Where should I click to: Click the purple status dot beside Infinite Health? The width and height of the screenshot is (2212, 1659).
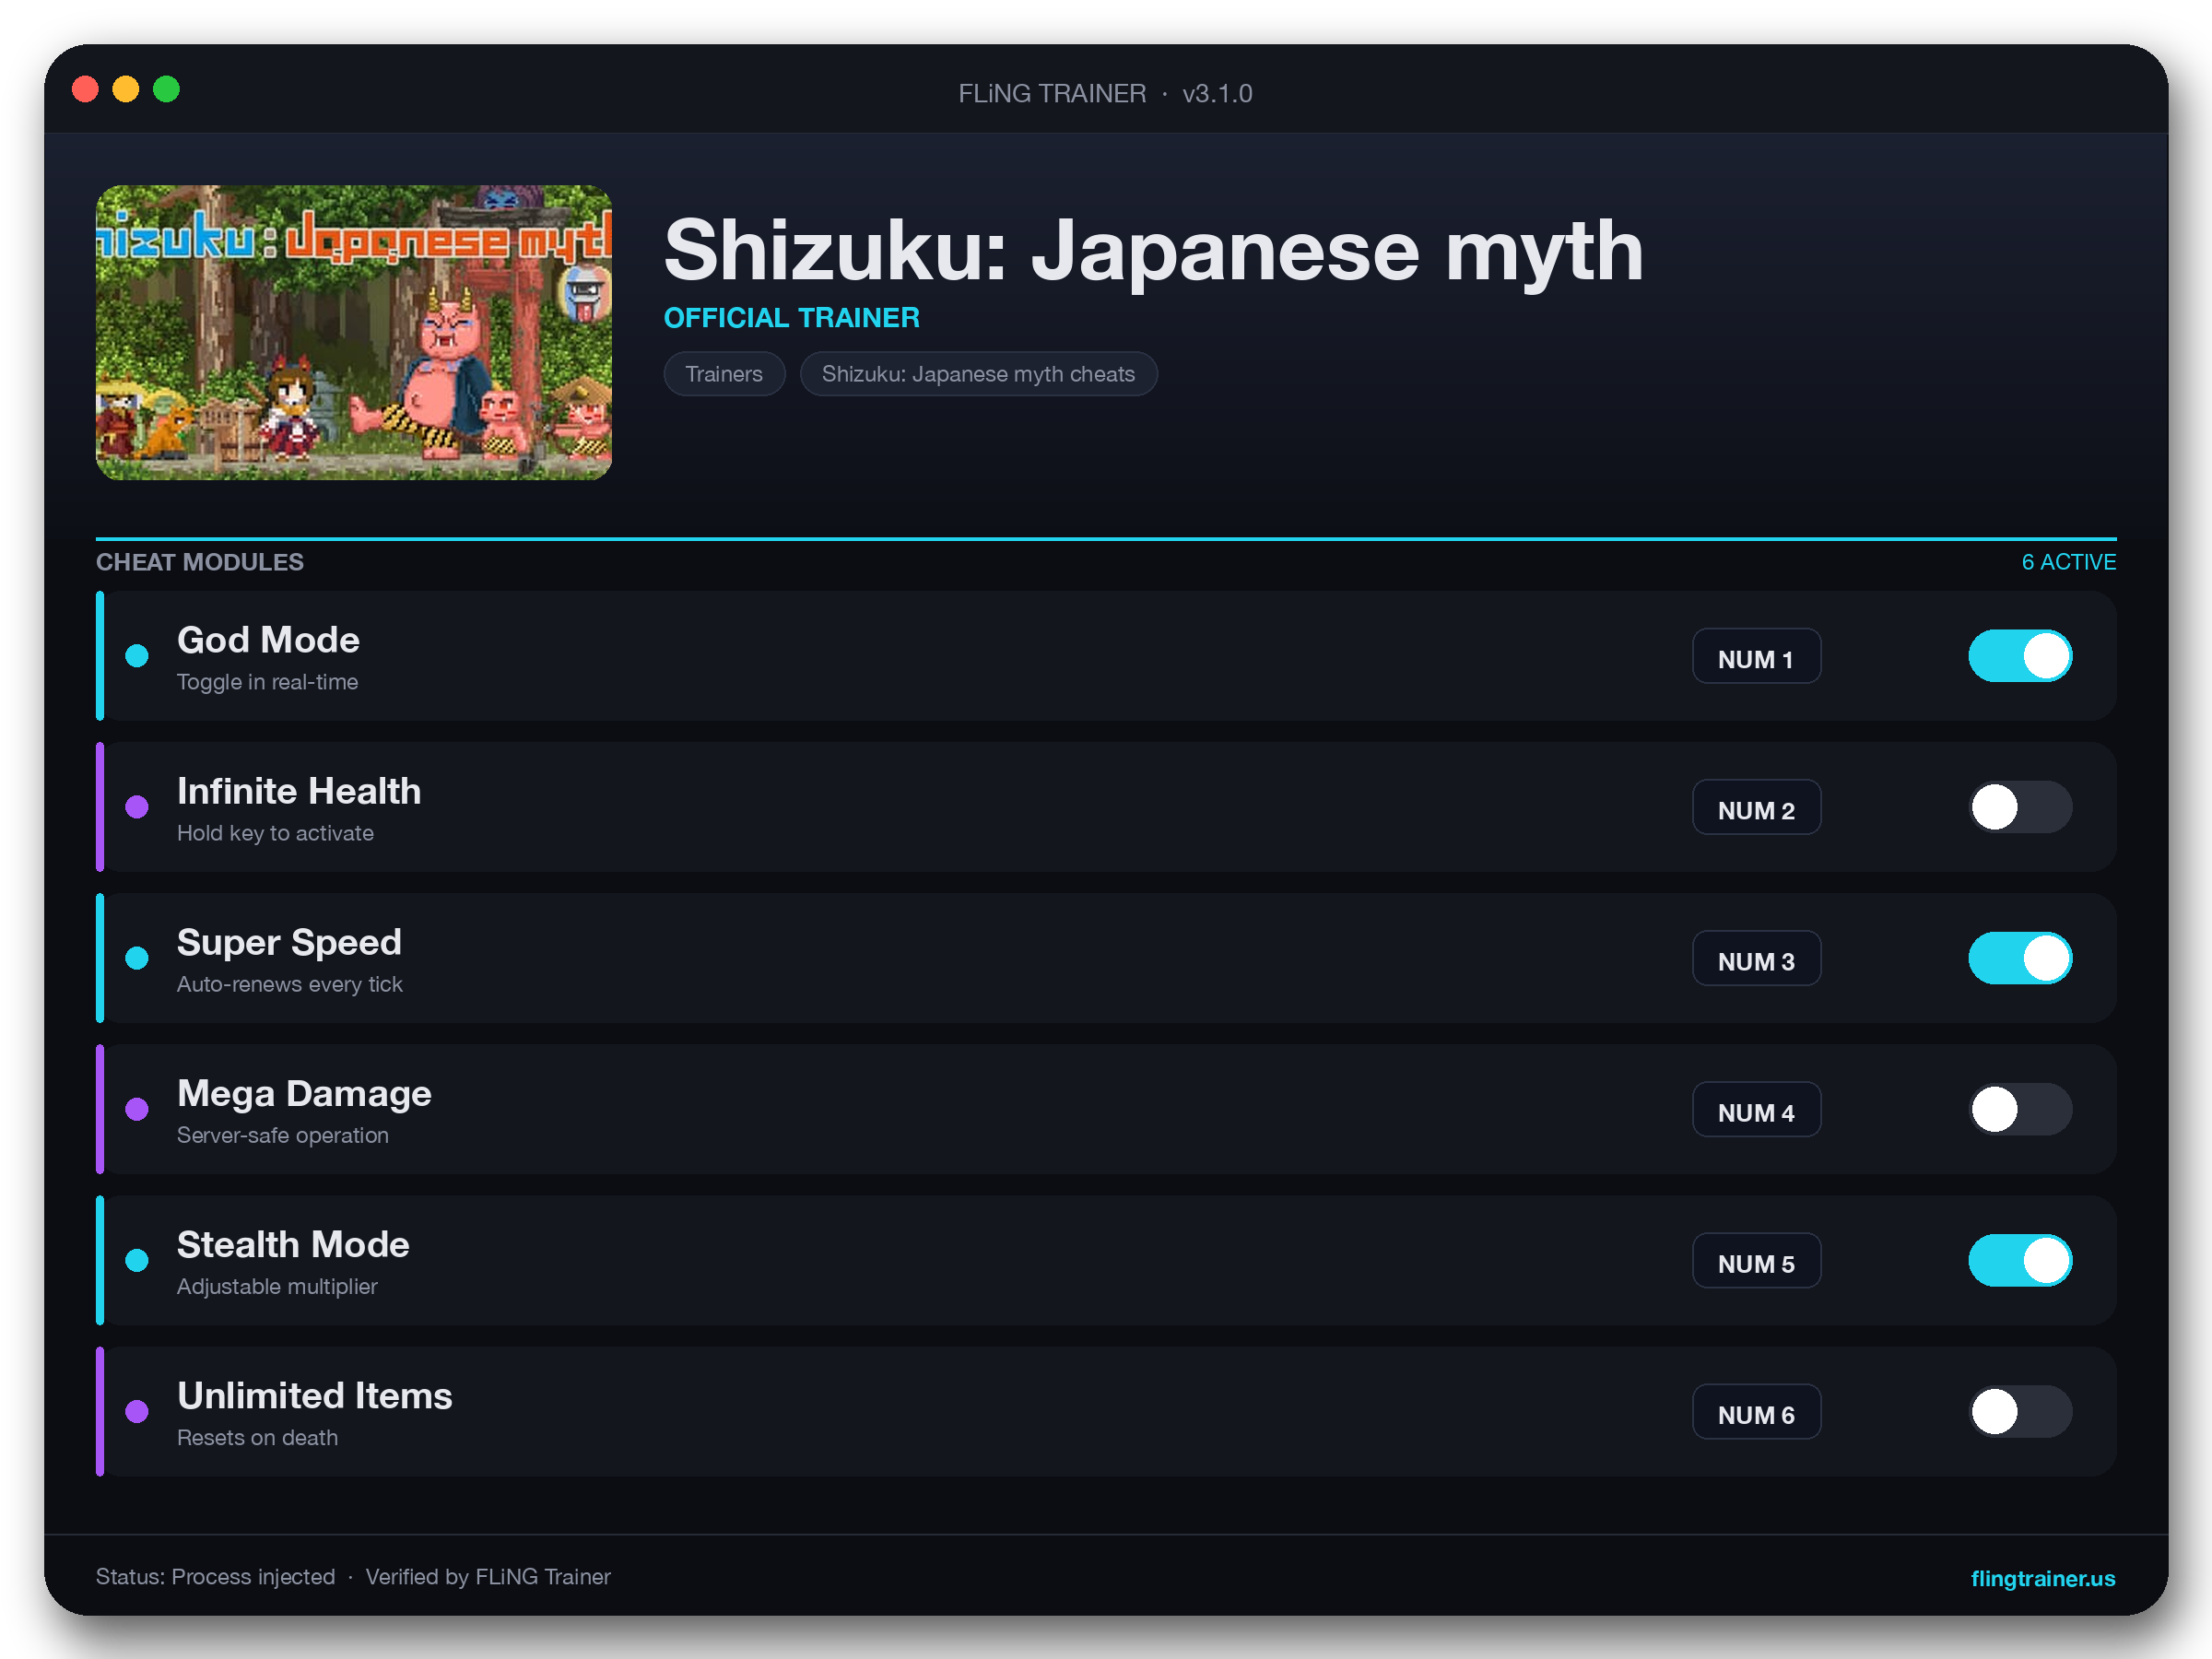(137, 807)
